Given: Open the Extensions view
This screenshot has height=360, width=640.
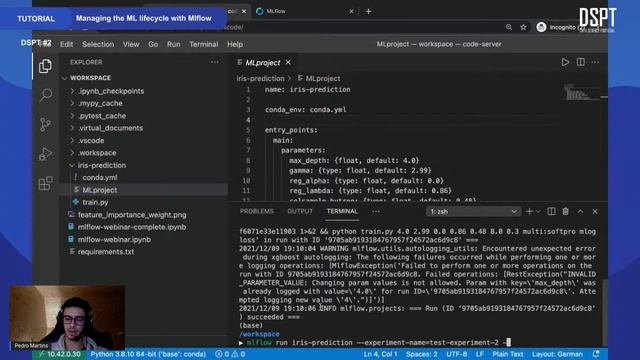Looking at the screenshot, I should tap(45, 183).
